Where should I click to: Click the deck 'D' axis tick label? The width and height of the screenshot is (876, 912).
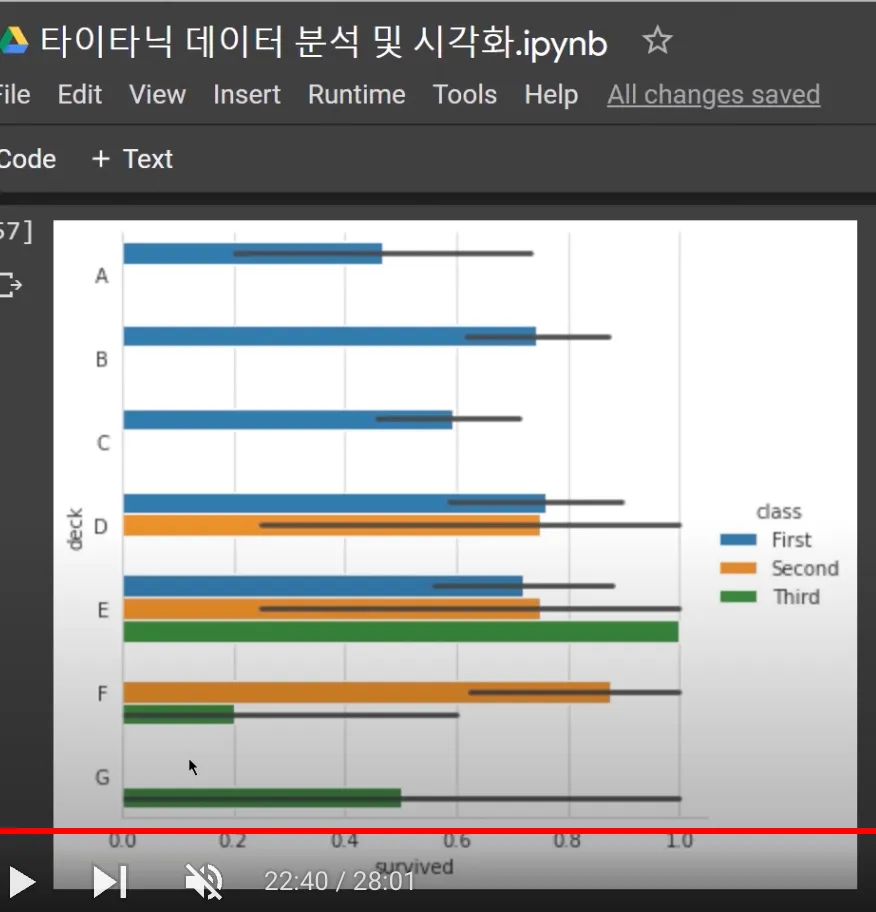[x=101, y=527]
